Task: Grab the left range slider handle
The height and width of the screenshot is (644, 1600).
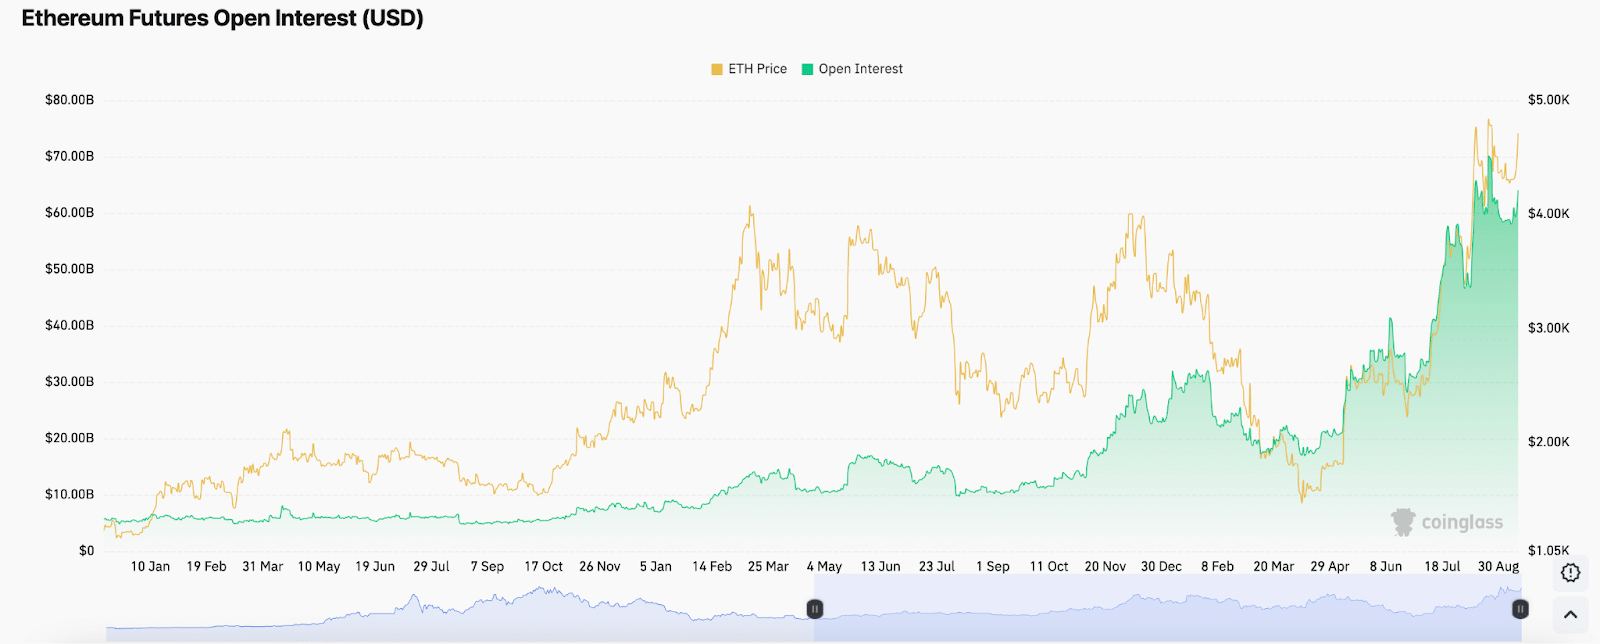Action: click(x=815, y=609)
